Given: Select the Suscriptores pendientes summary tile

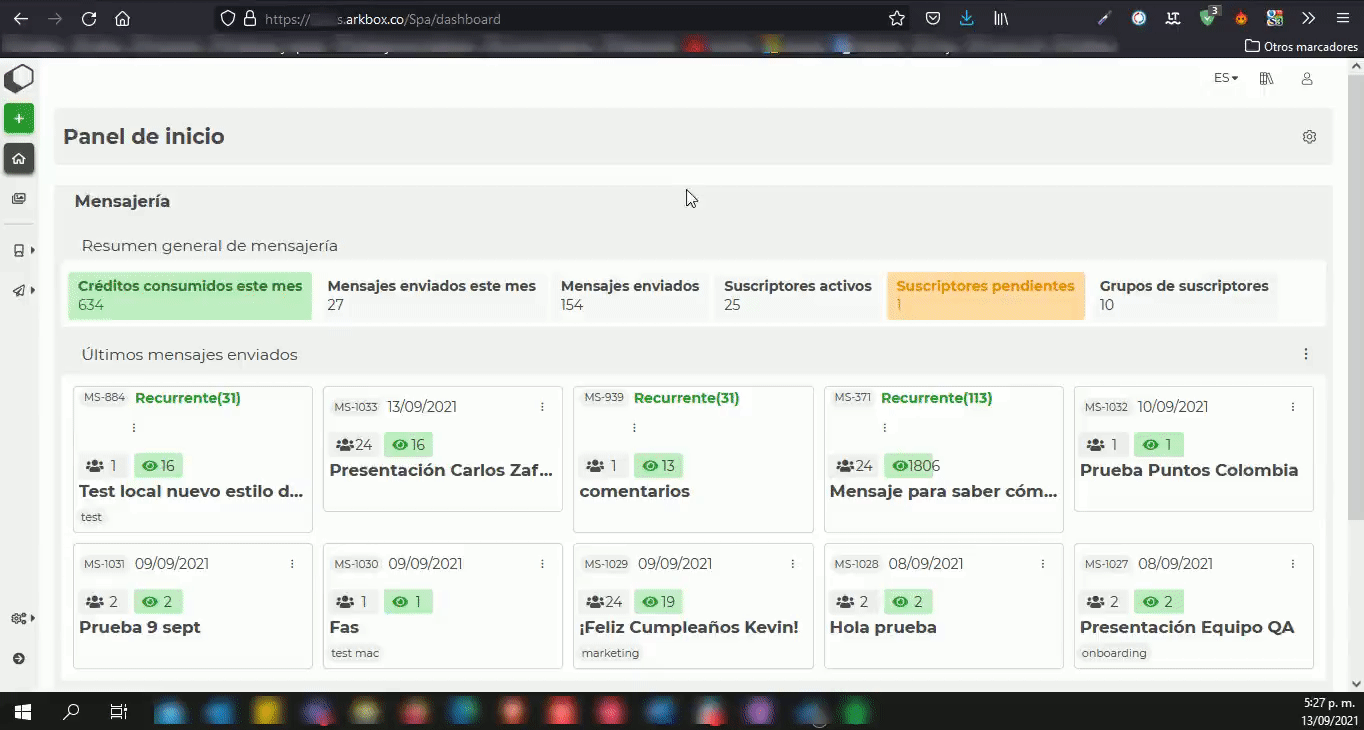Looking at the screenshot, I should point(985,295).
